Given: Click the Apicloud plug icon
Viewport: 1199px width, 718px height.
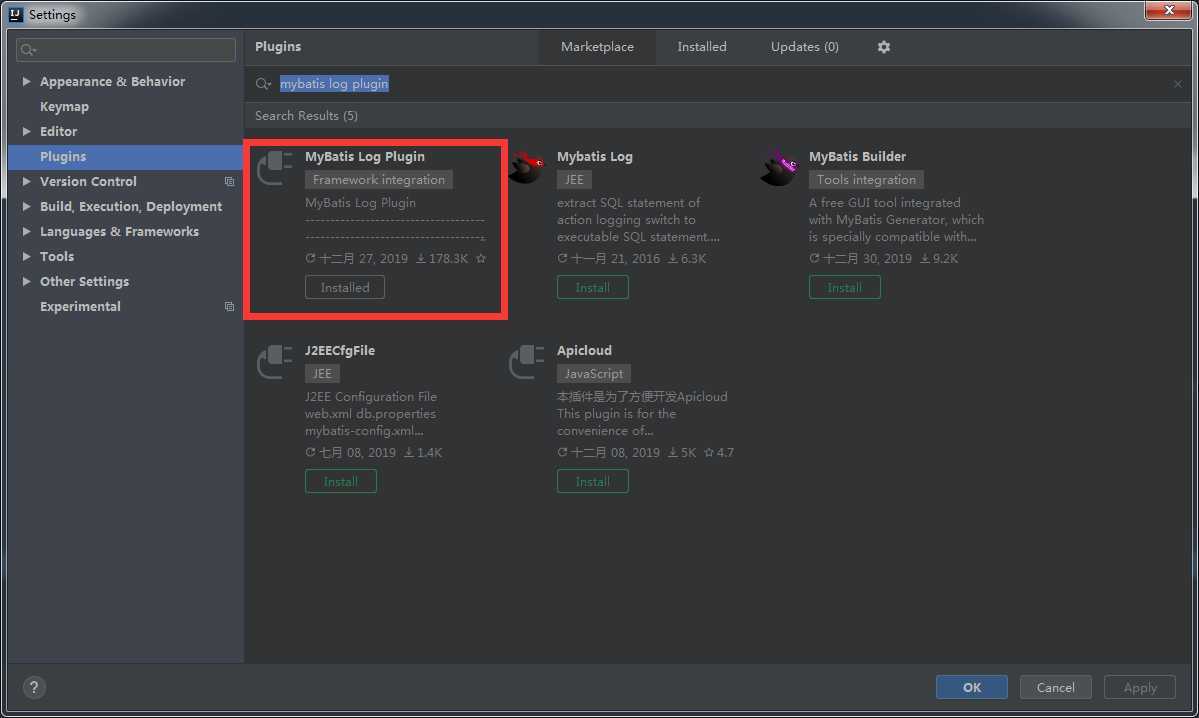Looking at the screenshot, I should [526, 362].
